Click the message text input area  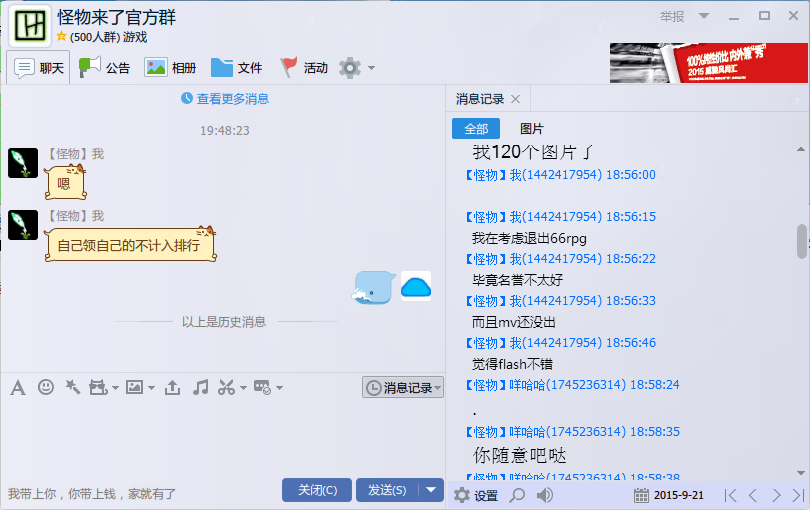point(222,437)
